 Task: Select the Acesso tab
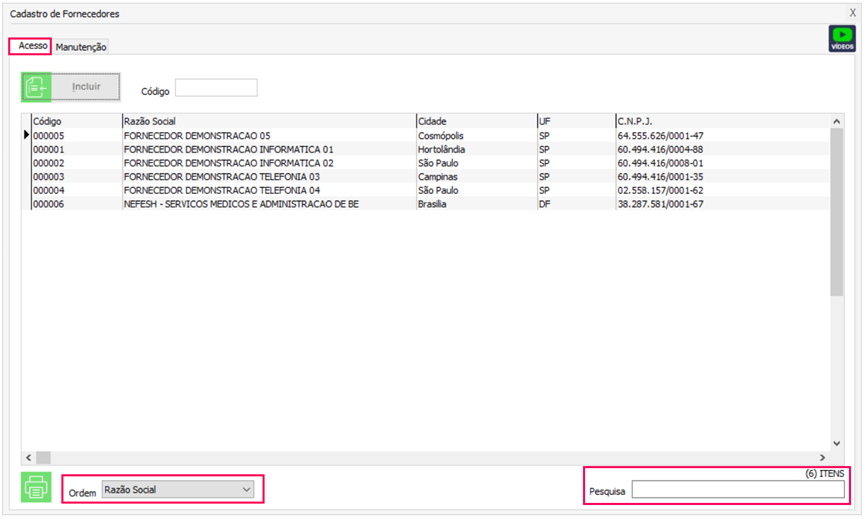click(x=31, y=46)
